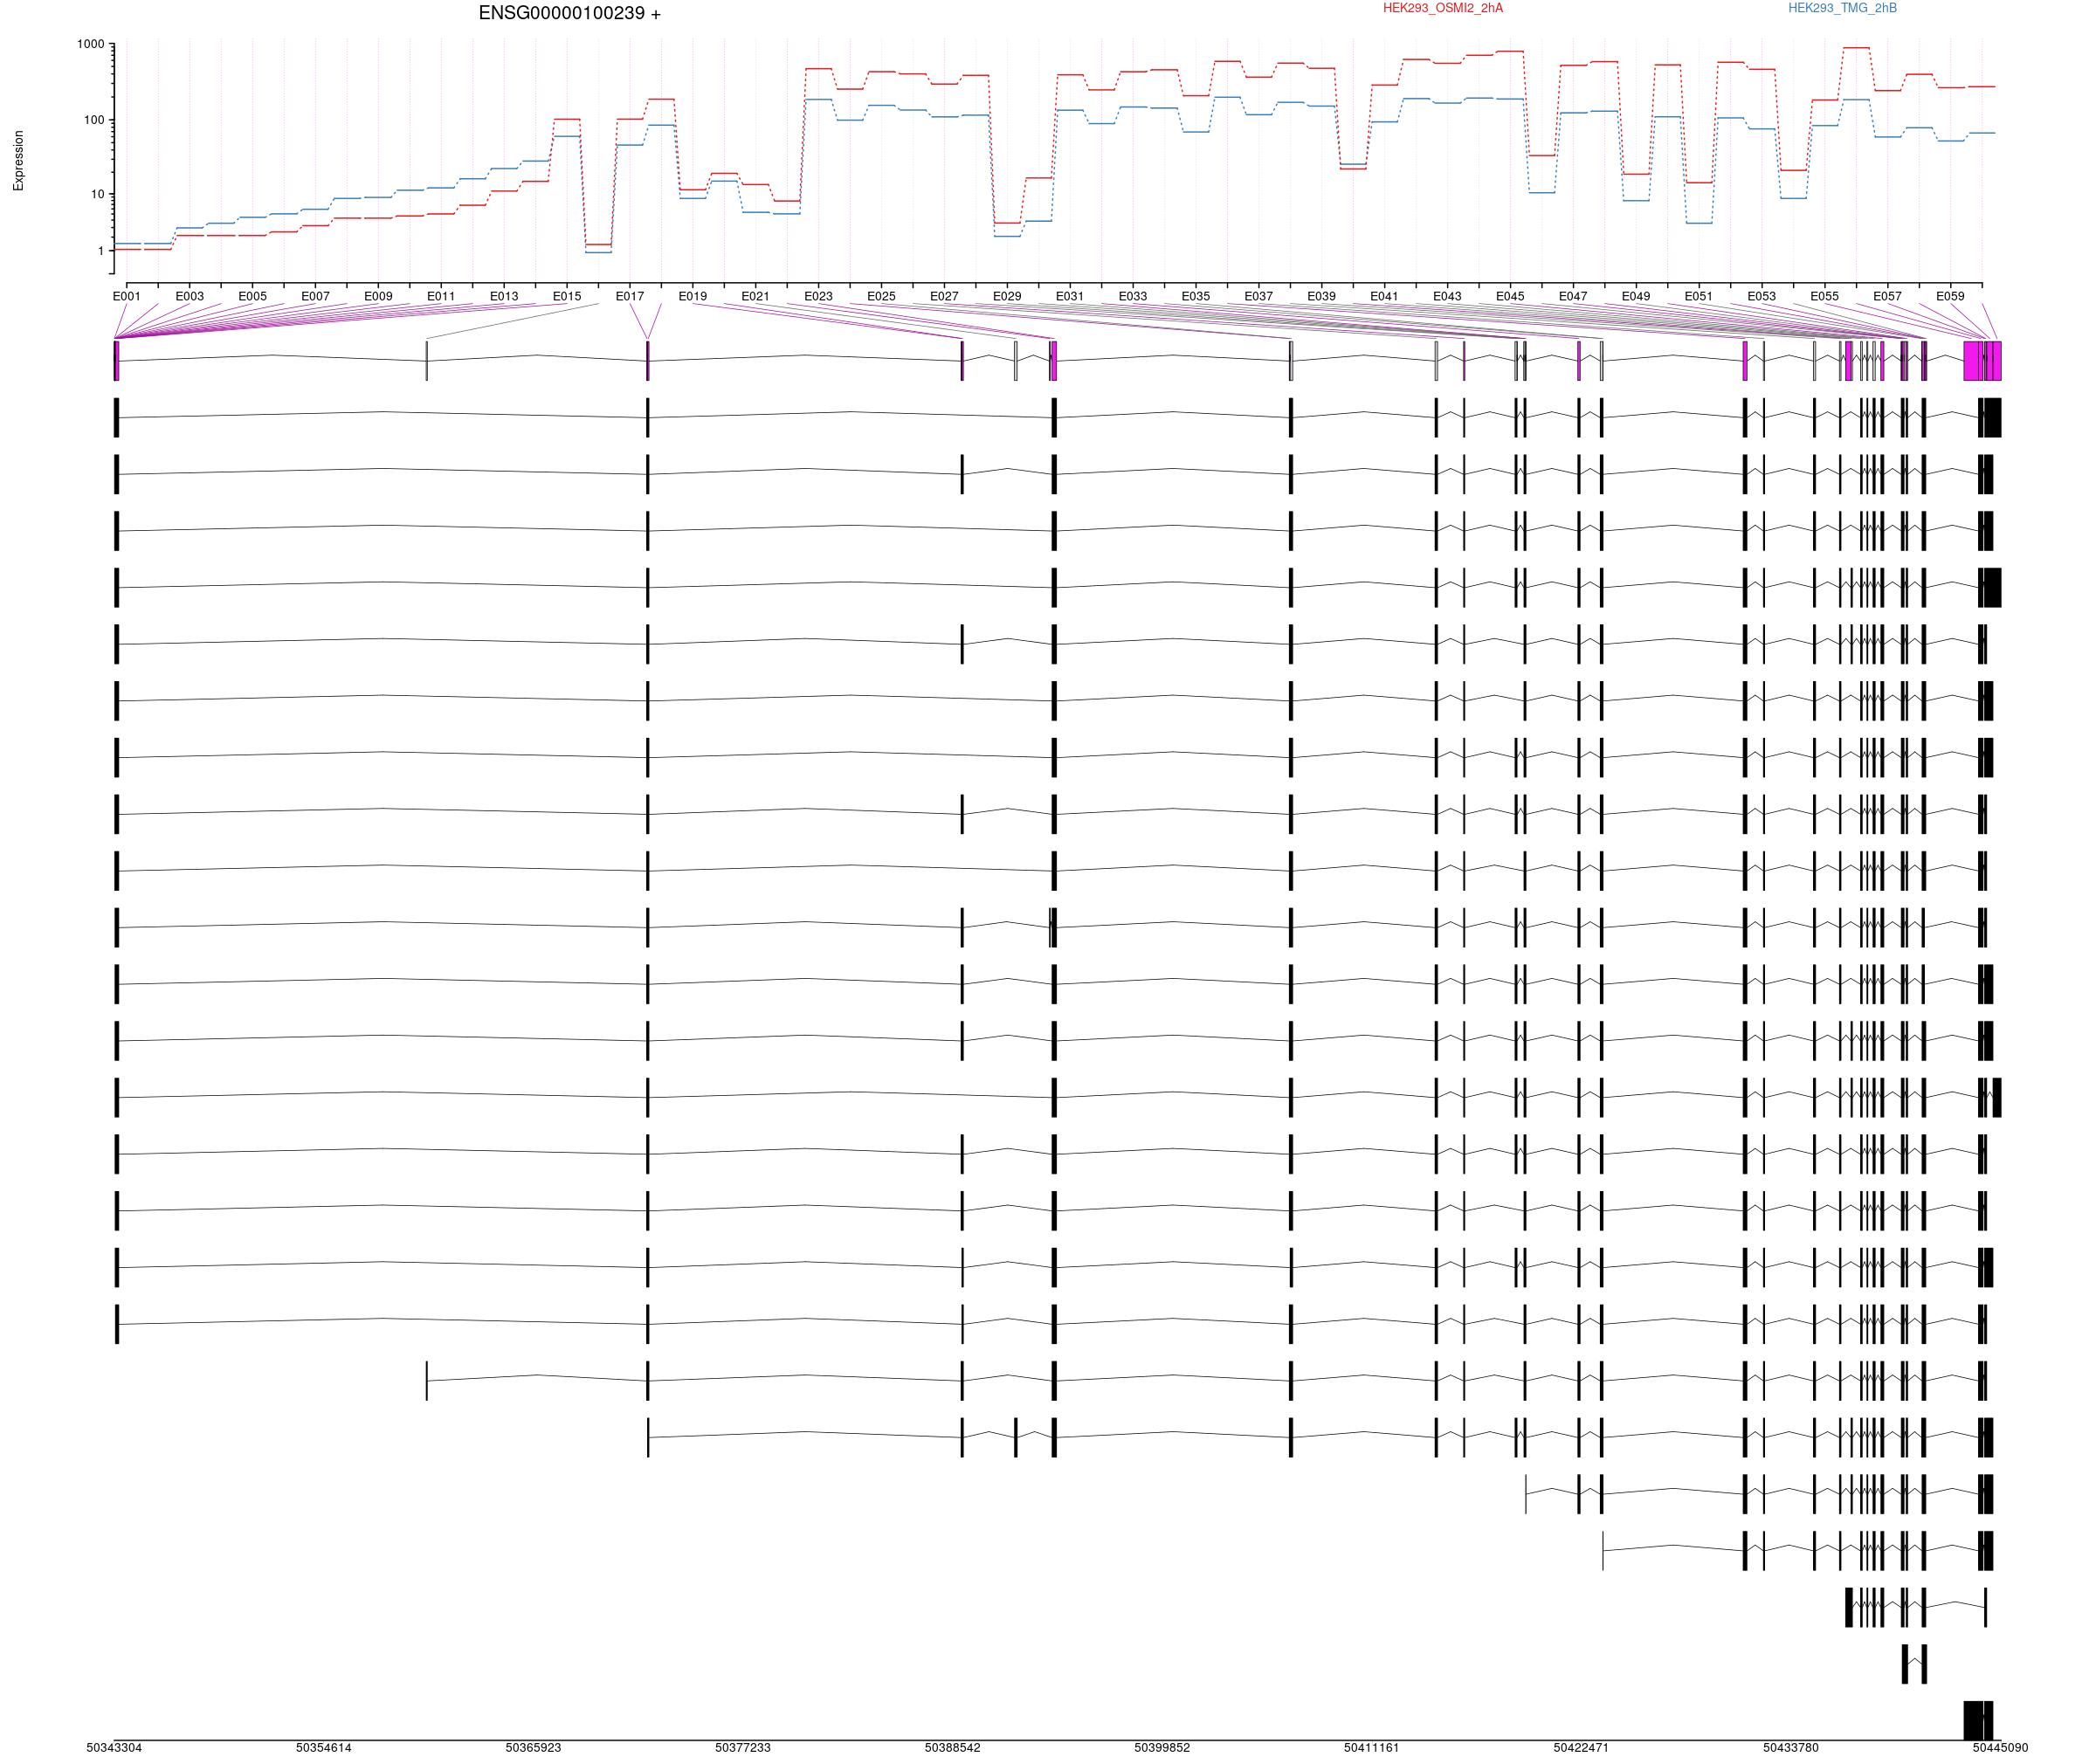2096x1764 pixels.
Task: Click genomic coordinate 50365923
Action: point(533,1748)
